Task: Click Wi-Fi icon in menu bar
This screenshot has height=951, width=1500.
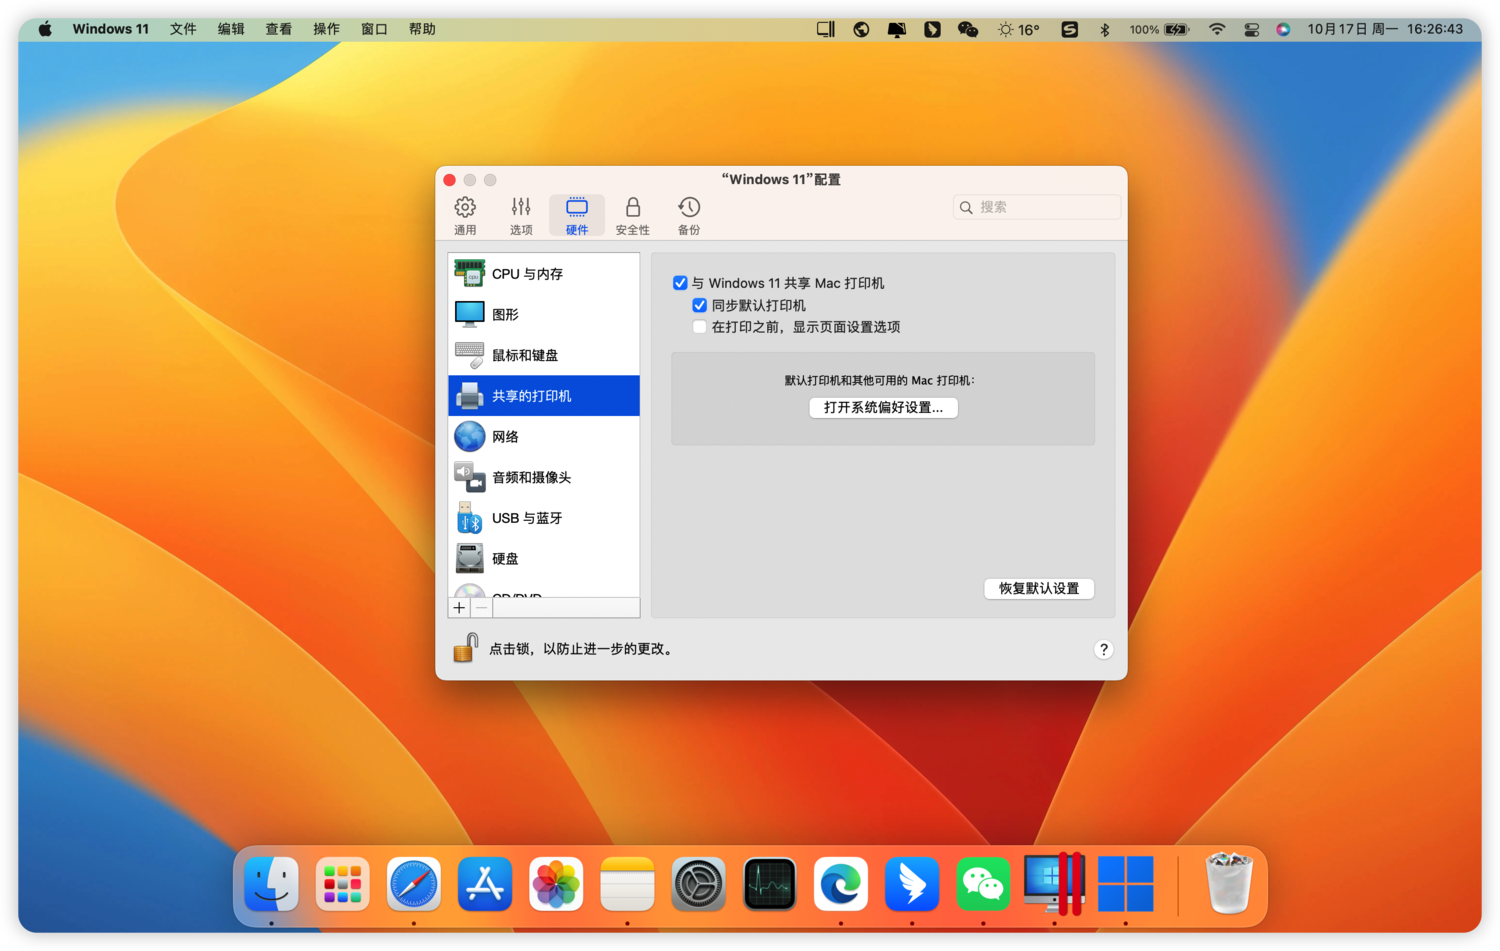Action: (1217, 30)
